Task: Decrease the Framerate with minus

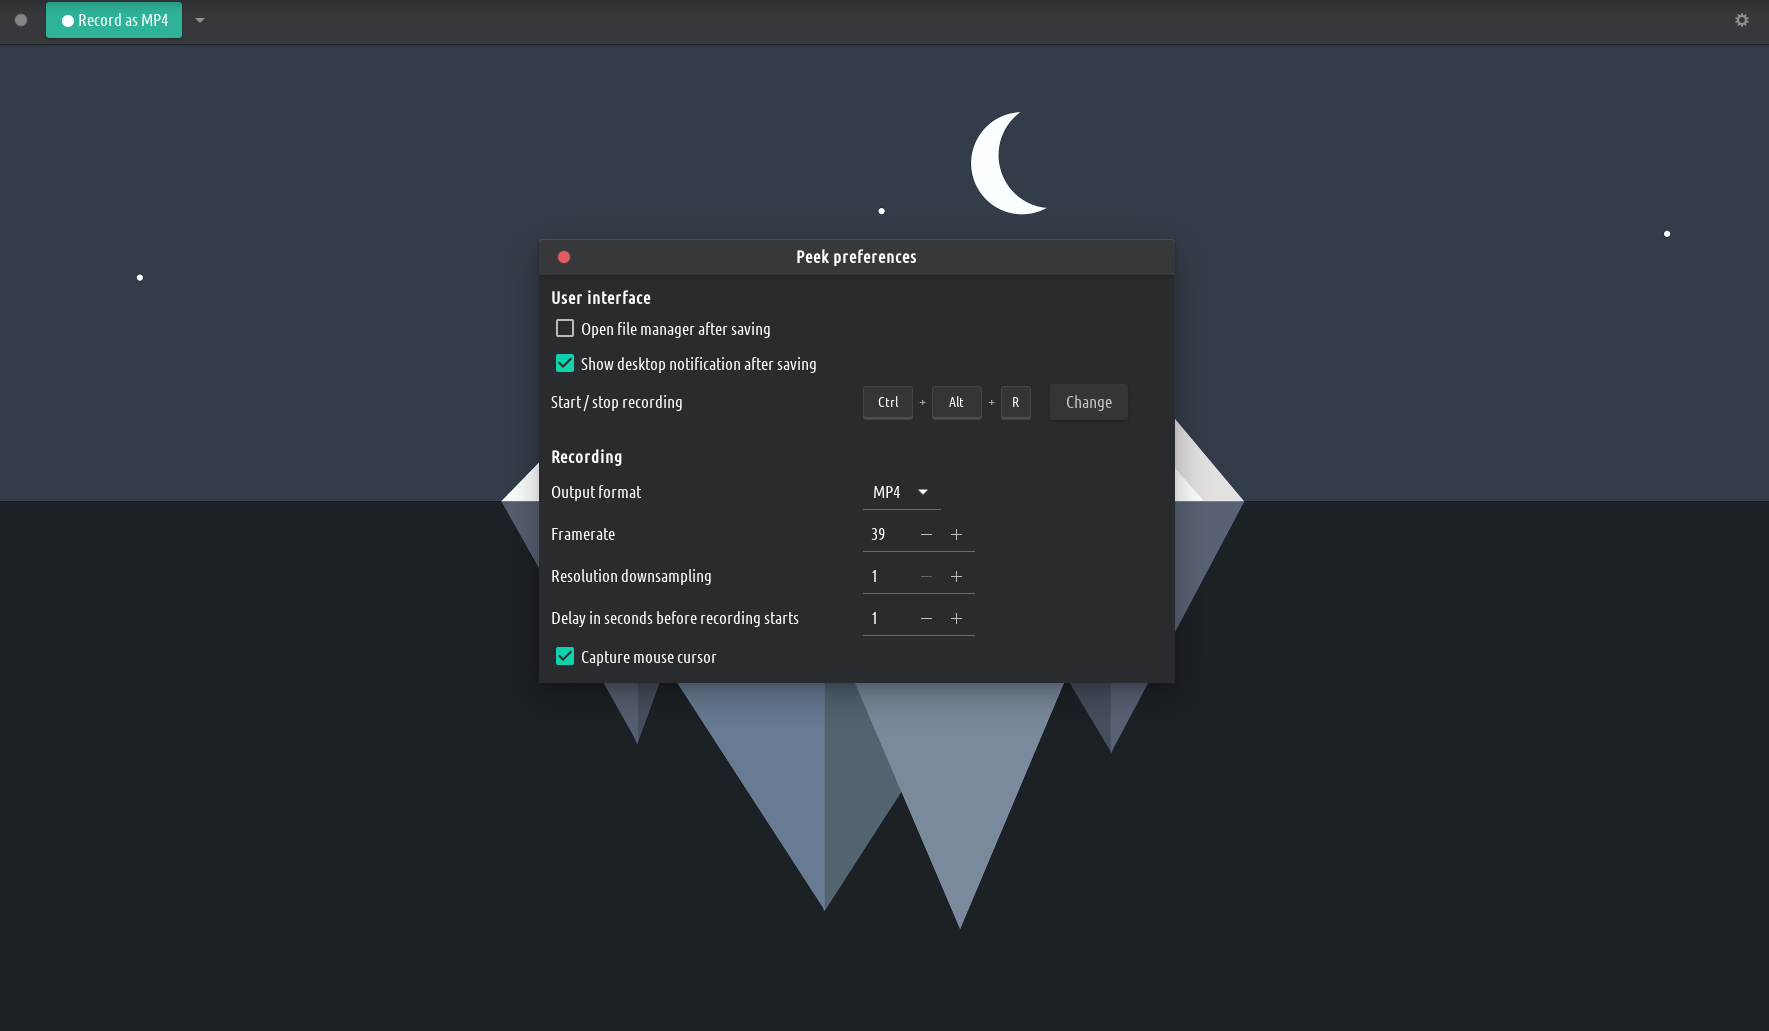Action: pos(926,535)
